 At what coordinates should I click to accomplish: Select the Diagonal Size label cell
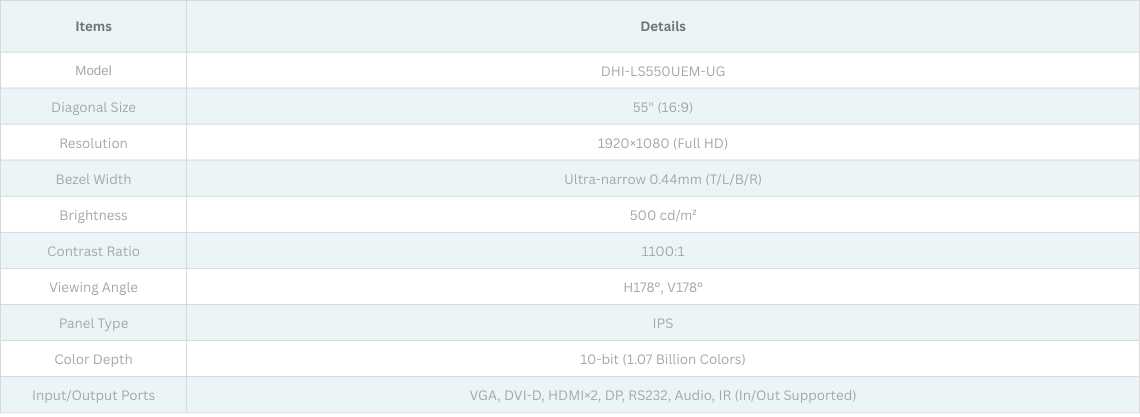(93, 107)
